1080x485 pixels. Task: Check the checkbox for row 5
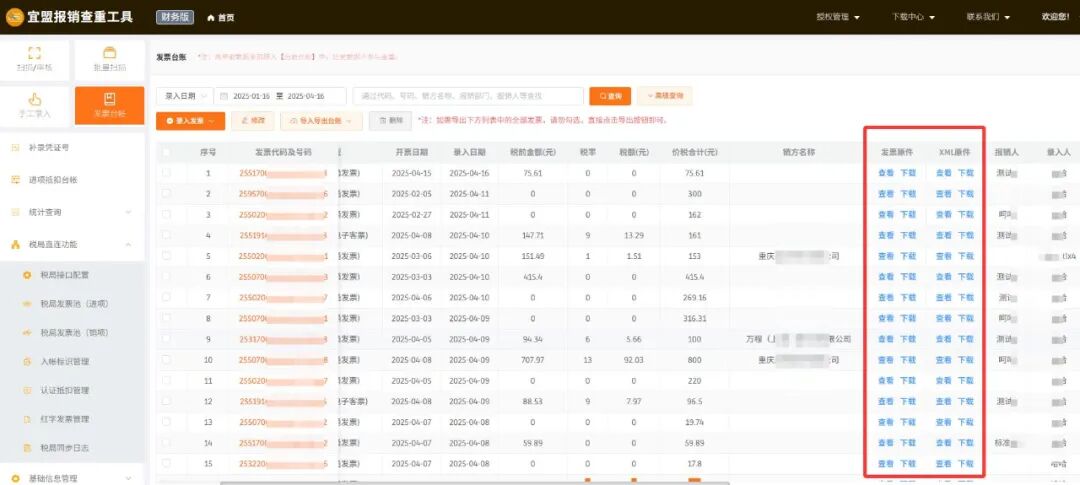click(166, 256)
